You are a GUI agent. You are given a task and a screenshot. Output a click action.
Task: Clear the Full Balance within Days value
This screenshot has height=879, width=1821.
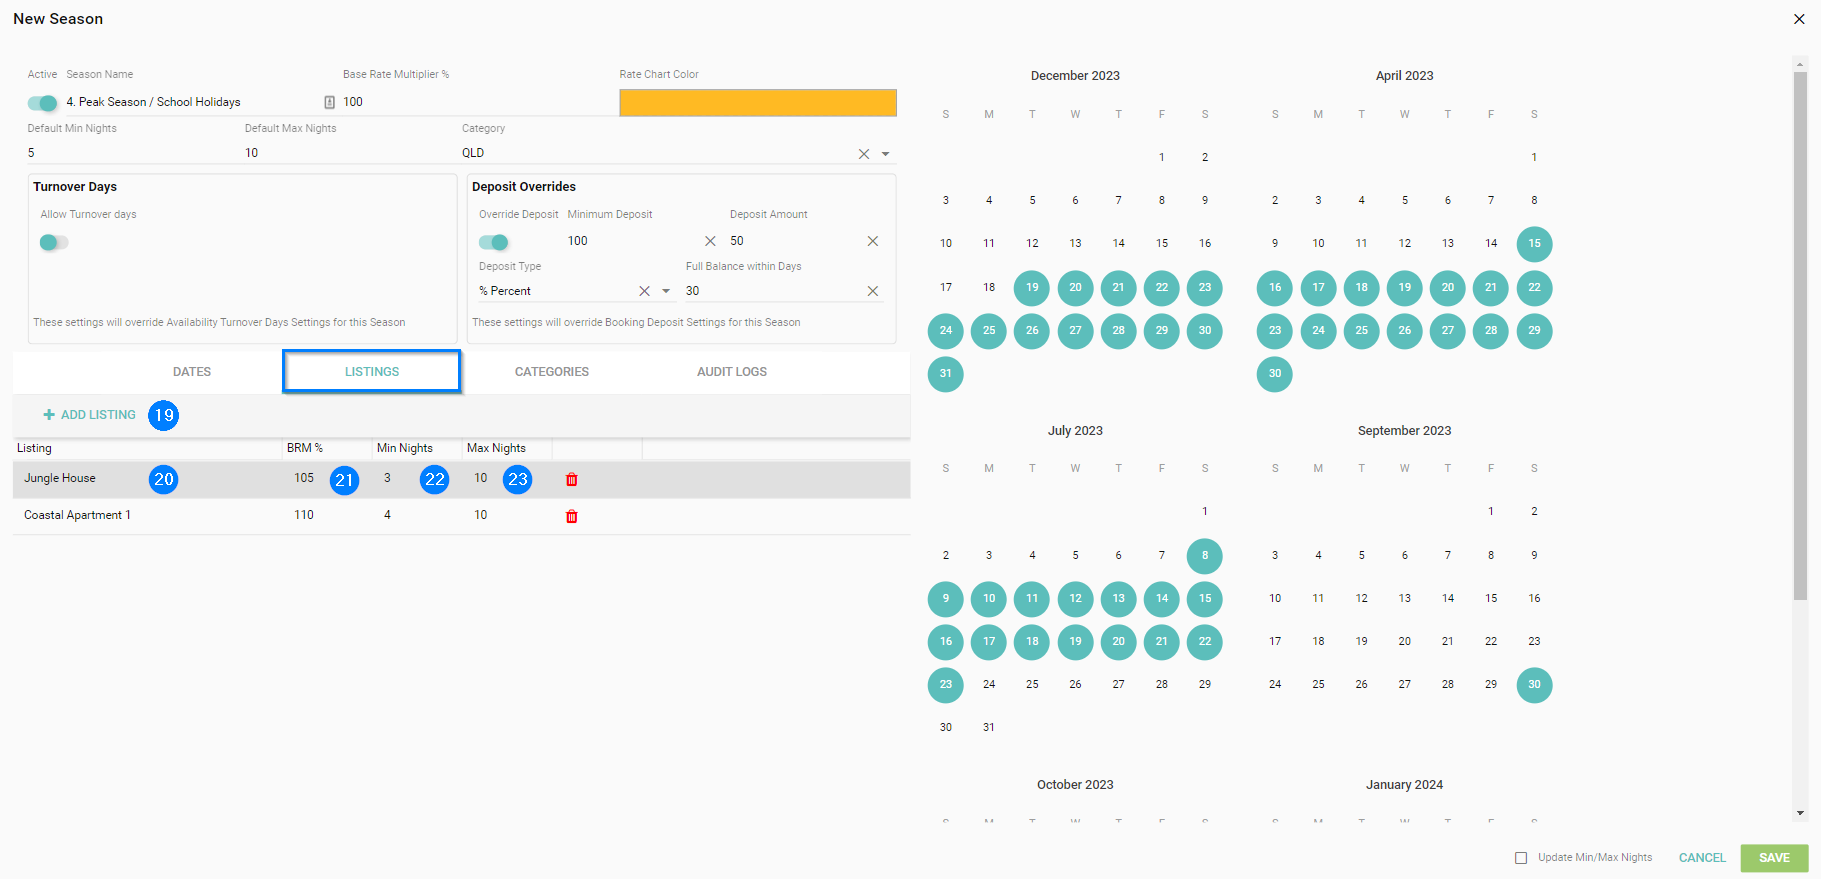coord(872,291)
